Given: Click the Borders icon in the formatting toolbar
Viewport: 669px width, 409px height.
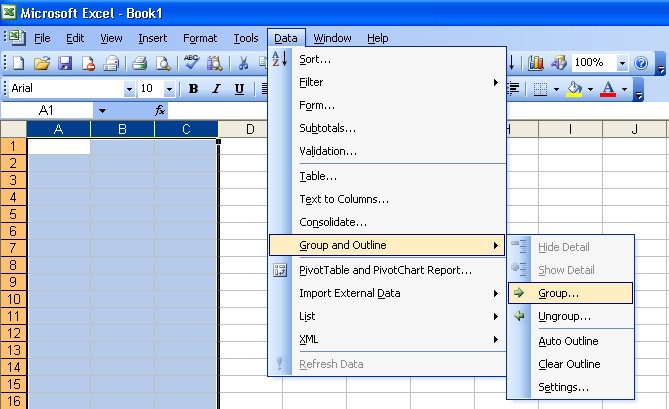Looking at the screenshot, I should click(x=541, y=89).
